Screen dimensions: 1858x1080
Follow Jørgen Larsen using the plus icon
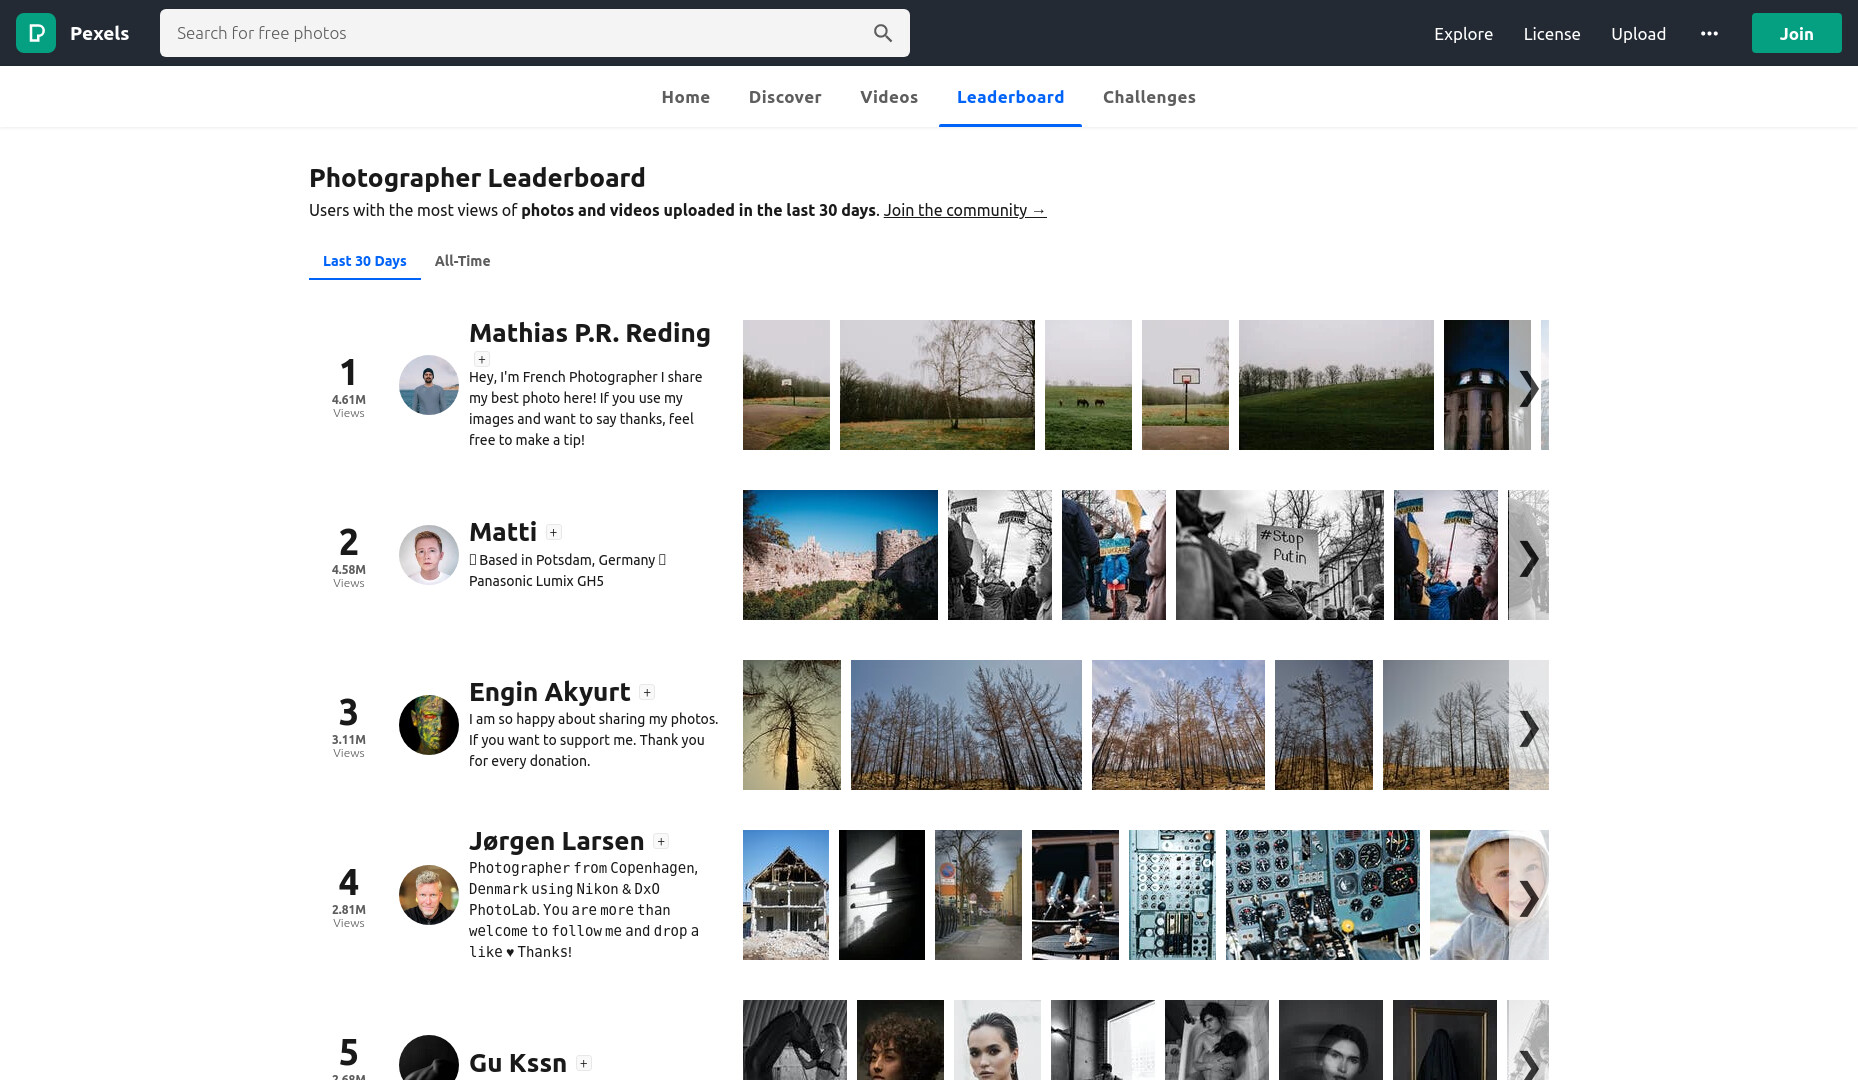[x=661, y=841]
